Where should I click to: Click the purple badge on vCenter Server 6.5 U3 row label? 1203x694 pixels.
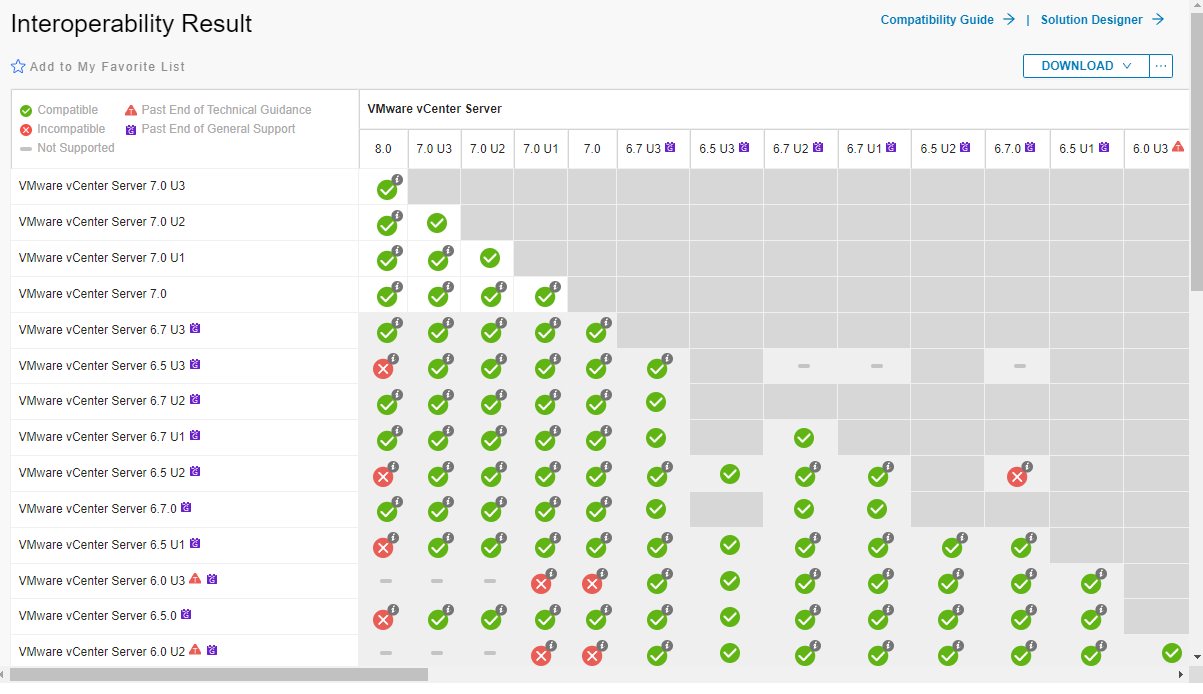click(195, 364)
